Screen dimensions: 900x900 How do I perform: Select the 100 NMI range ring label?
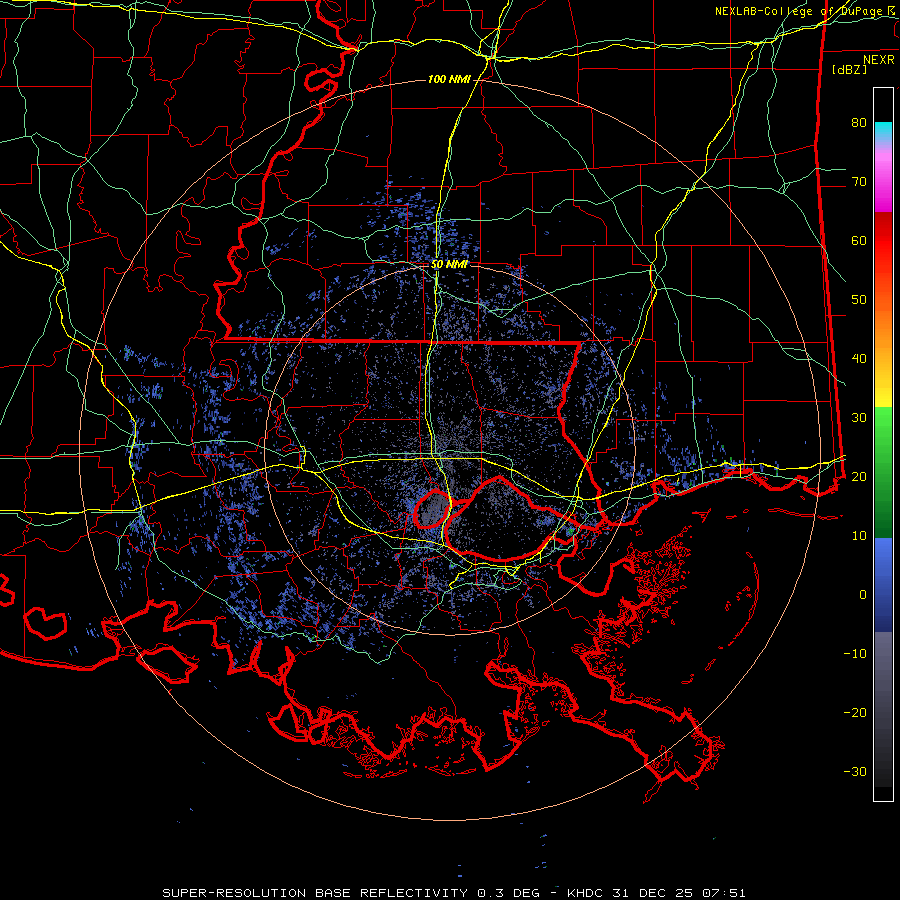tap(449, 79)
